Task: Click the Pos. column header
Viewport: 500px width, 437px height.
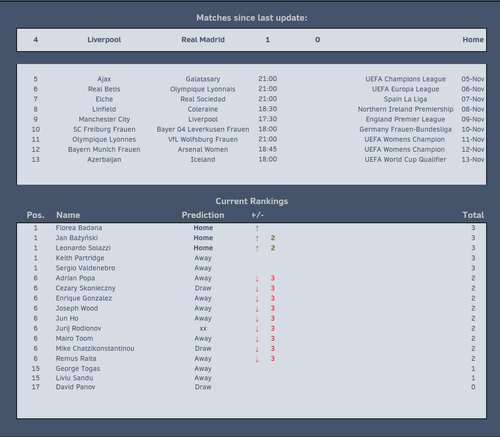Action: tap(36, 215)
